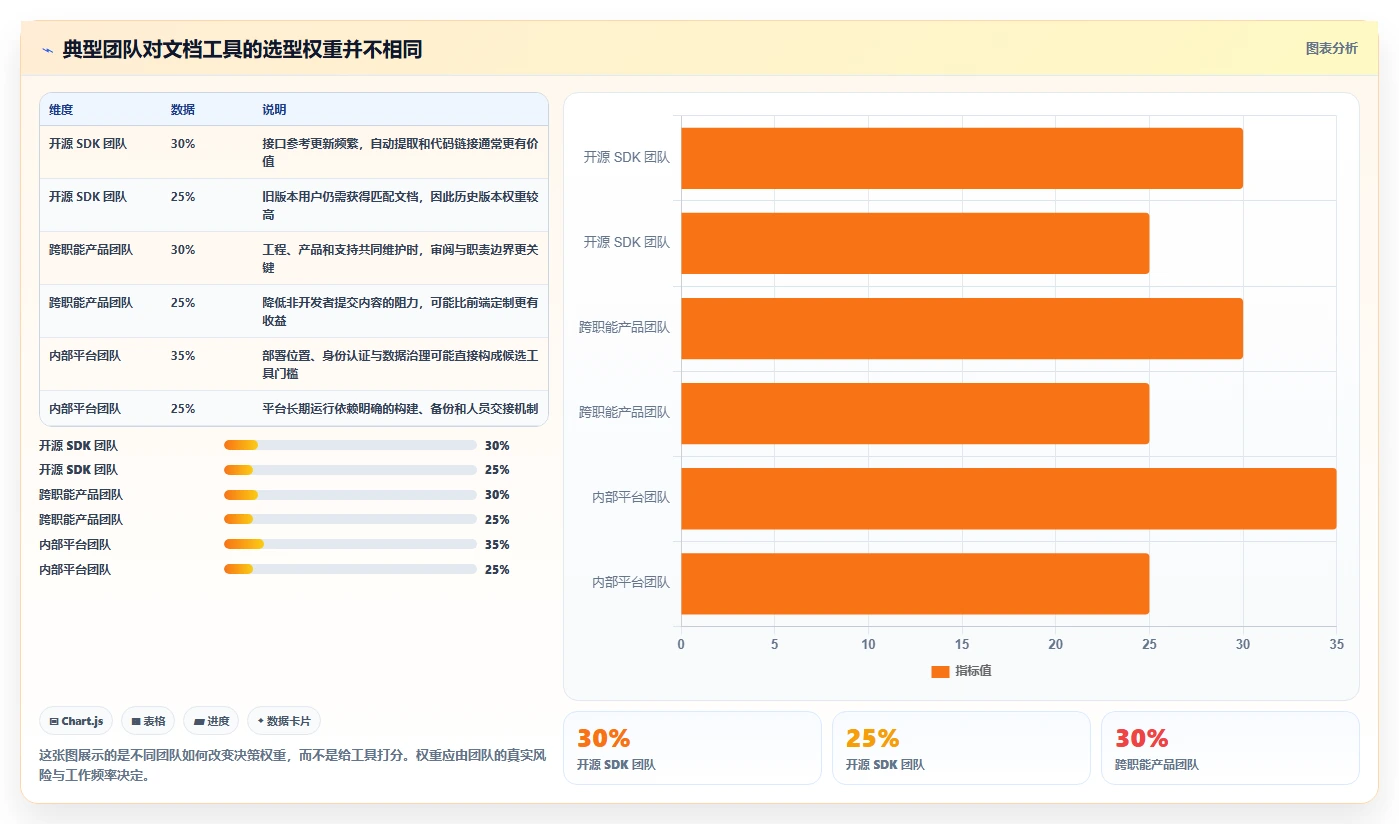The height and width of the screenshot is (824, 1399).
Task: Click the 开源 SDK 团队 30% progress bar
Action: click(x=350, y=445)
